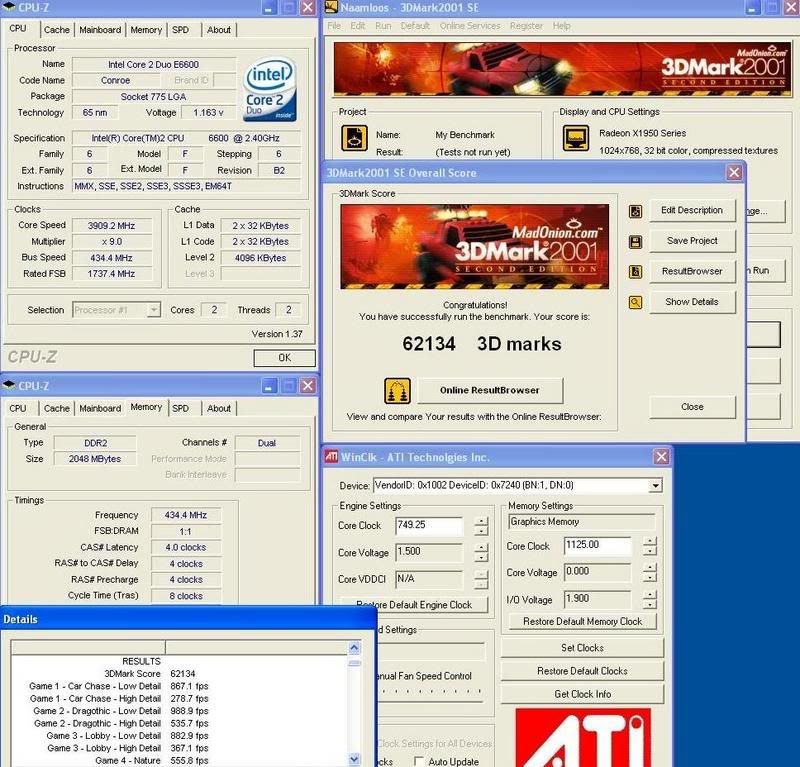The height and width of the screenshot is (767, 800).
Task: Open the Run menu in 3DMark2001 SE
Action: tap(383, 26)
